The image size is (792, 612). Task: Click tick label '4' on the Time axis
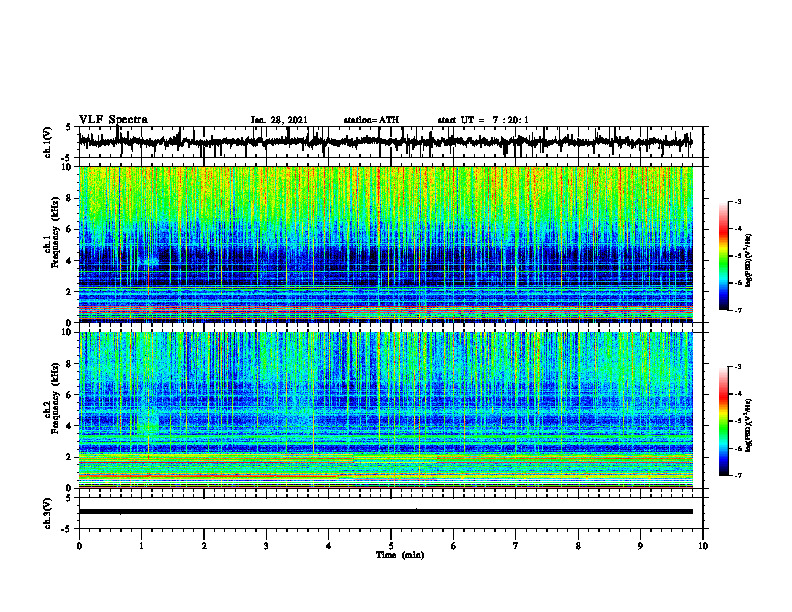pos(329,546)
